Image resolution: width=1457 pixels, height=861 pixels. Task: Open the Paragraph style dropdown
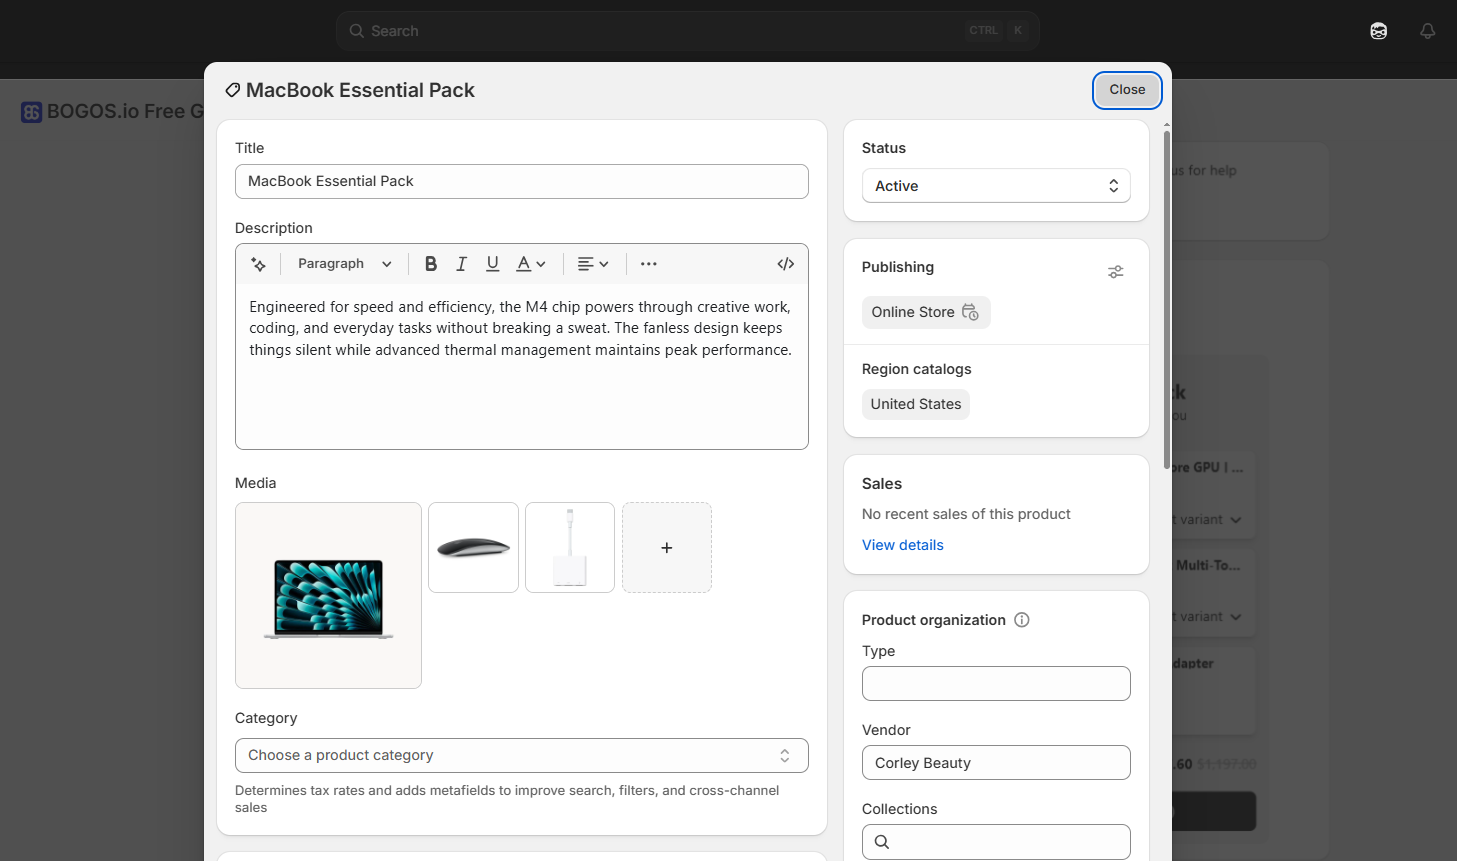(344, 264)
